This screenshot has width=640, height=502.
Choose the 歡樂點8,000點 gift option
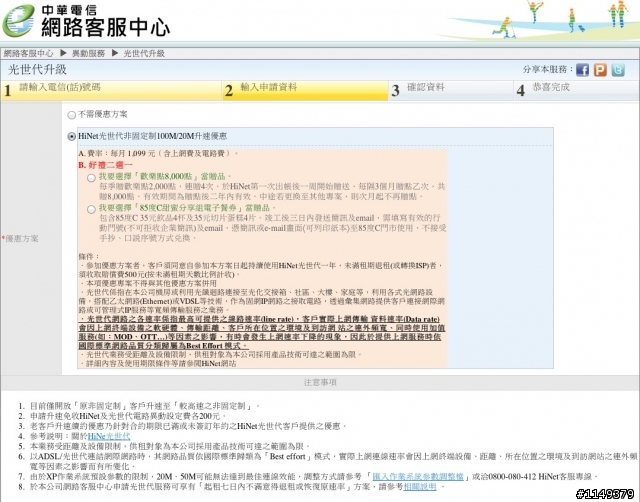click(91, 178)
